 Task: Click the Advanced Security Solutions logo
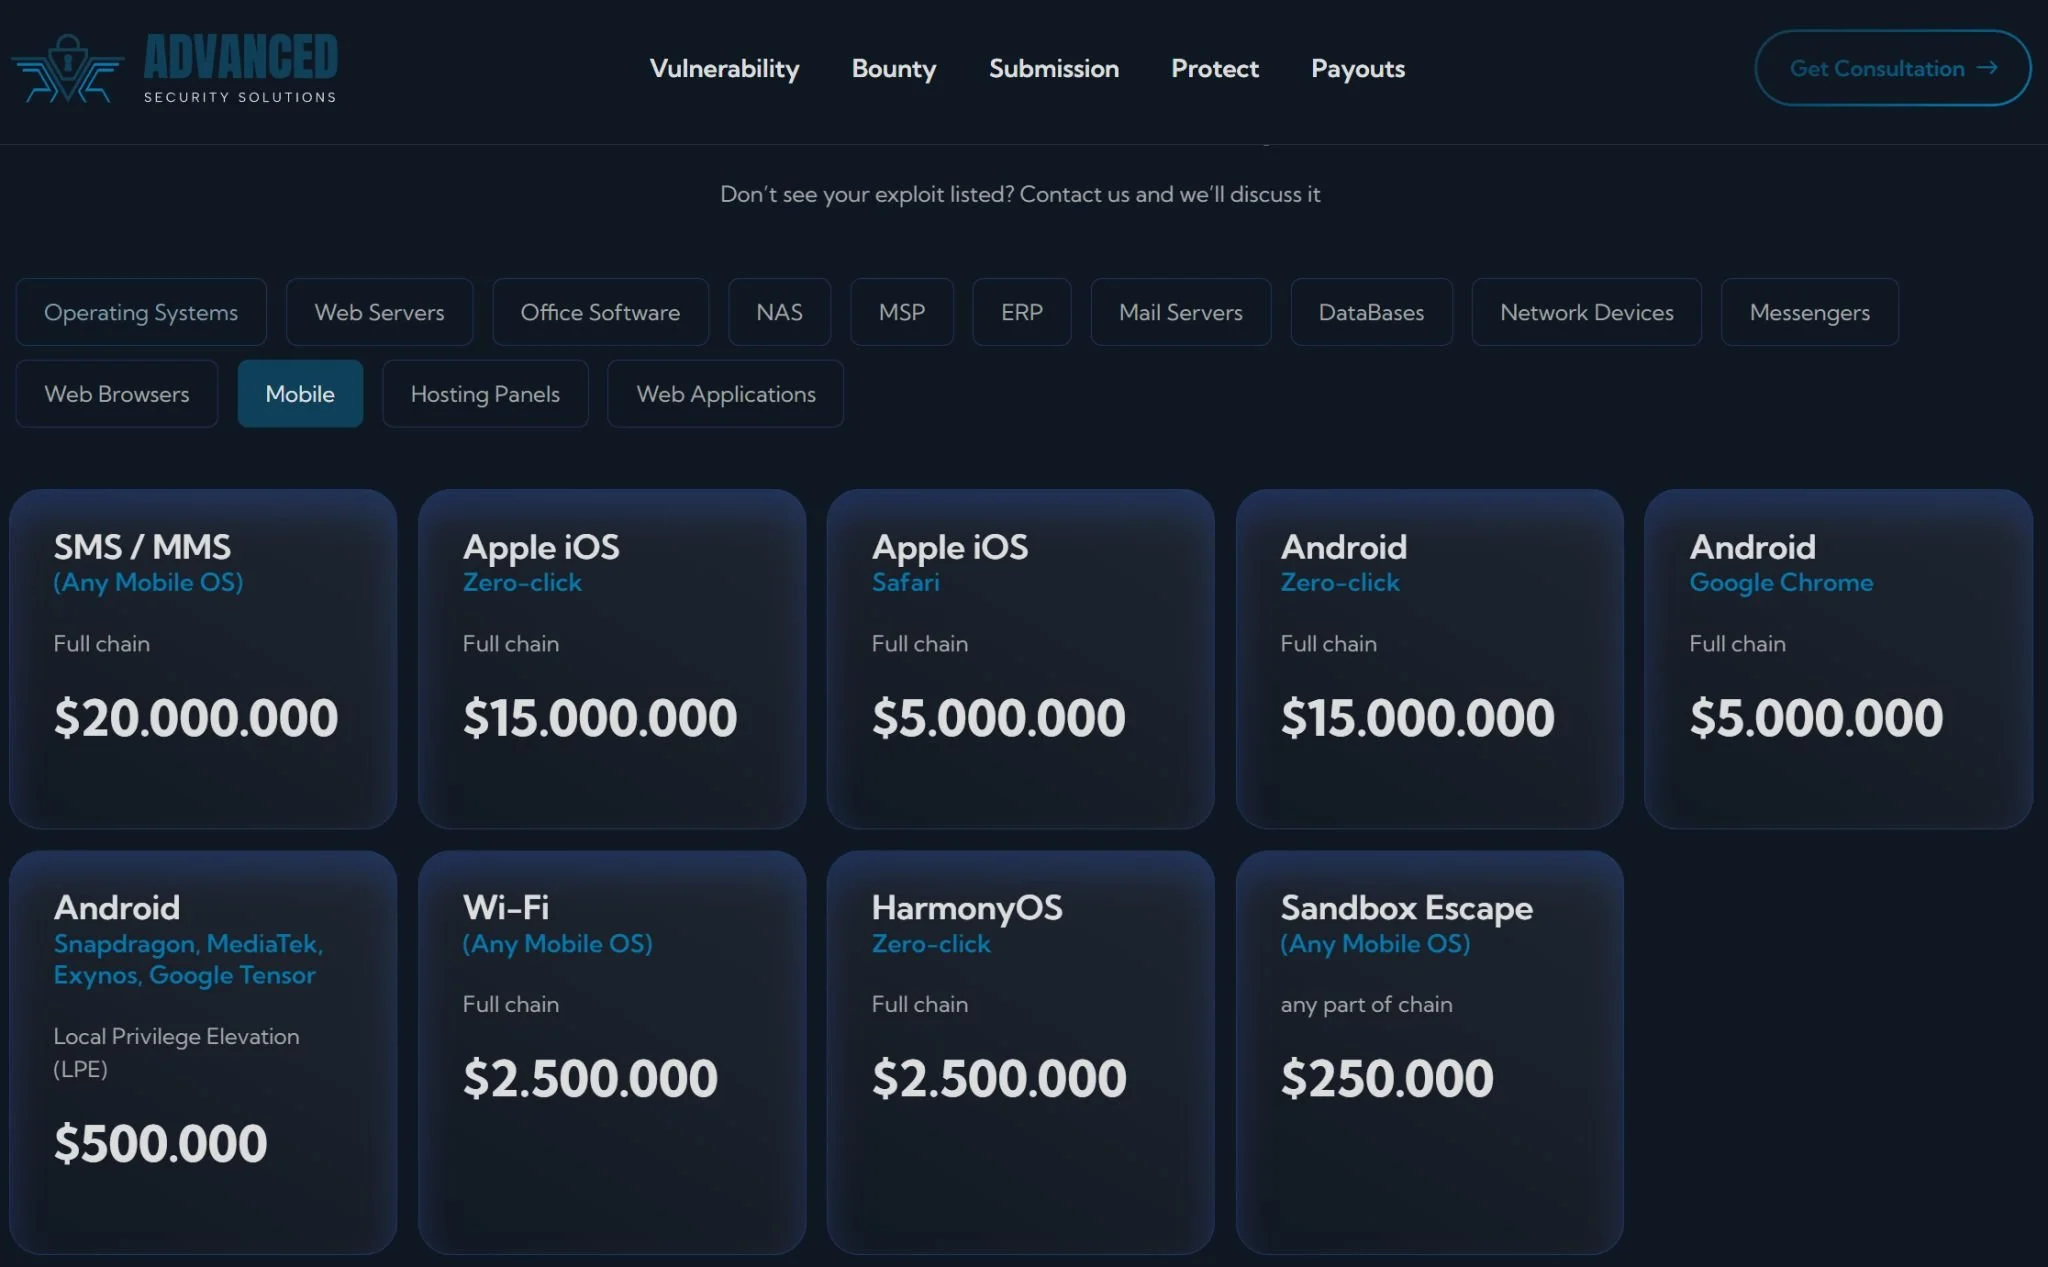(175, 68)
